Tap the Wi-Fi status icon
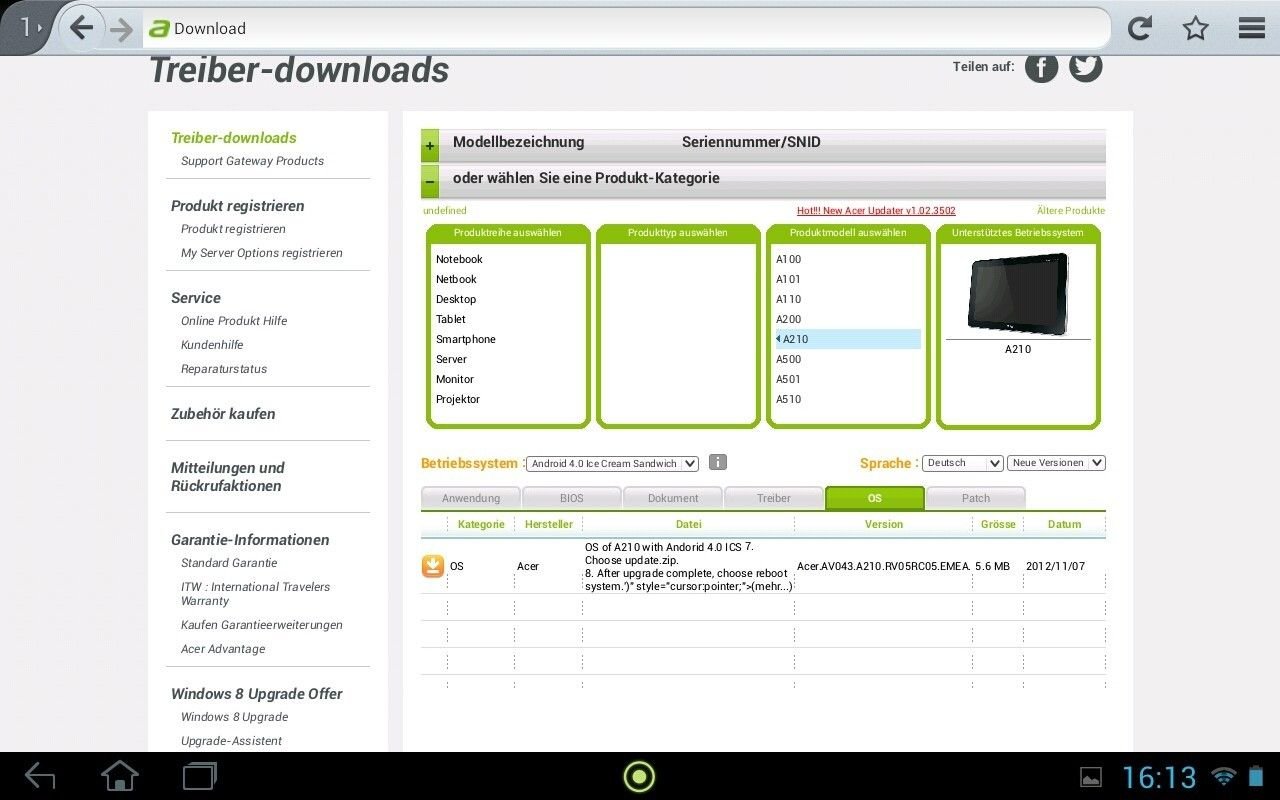The width and height of the screenshot is (1280, 800). coord(1223,777)
